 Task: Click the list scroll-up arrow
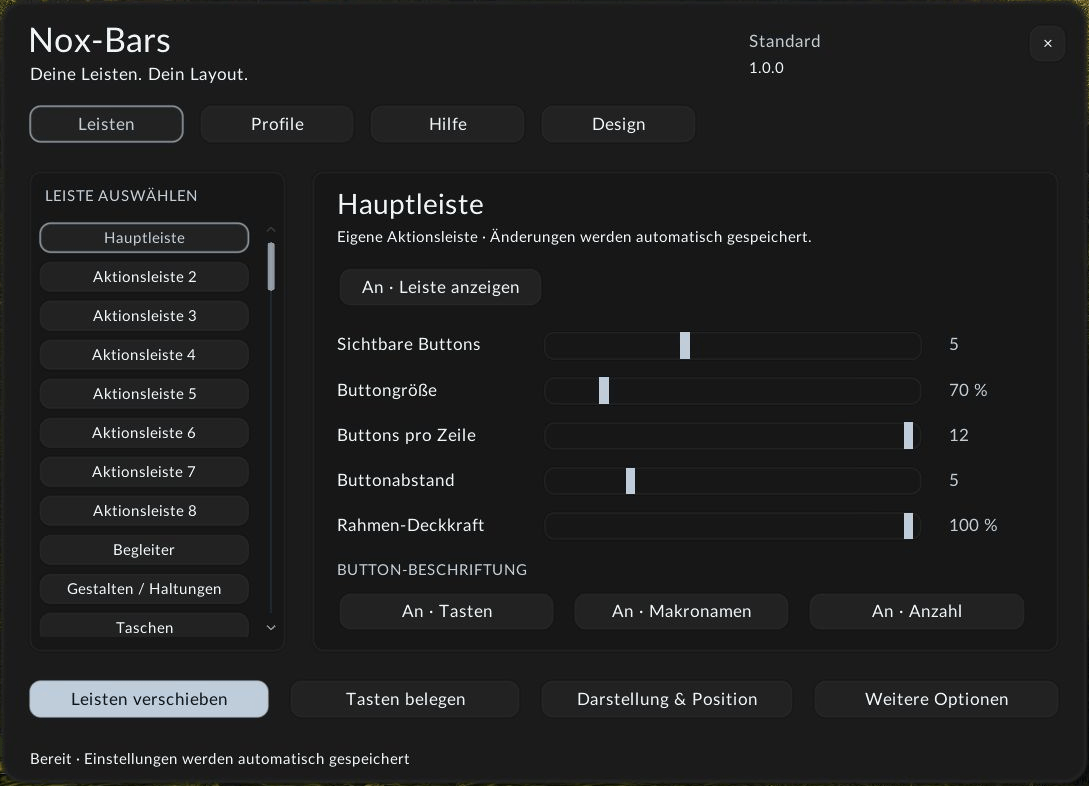[x=271, y=230]
